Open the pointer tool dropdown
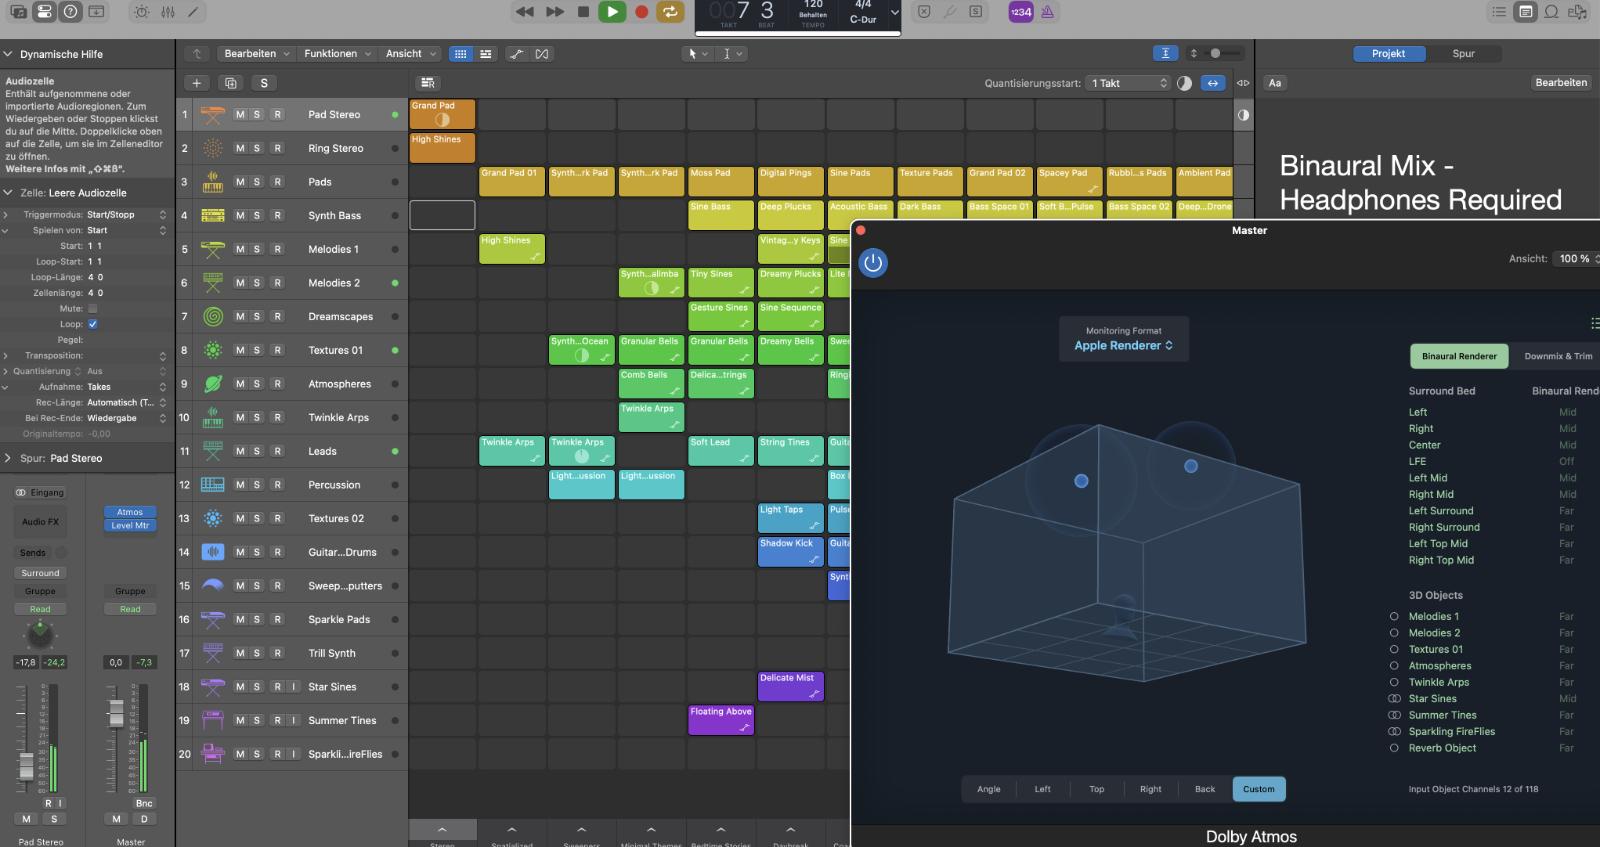This screenshot has height=847, width=1600. point(697,54)
